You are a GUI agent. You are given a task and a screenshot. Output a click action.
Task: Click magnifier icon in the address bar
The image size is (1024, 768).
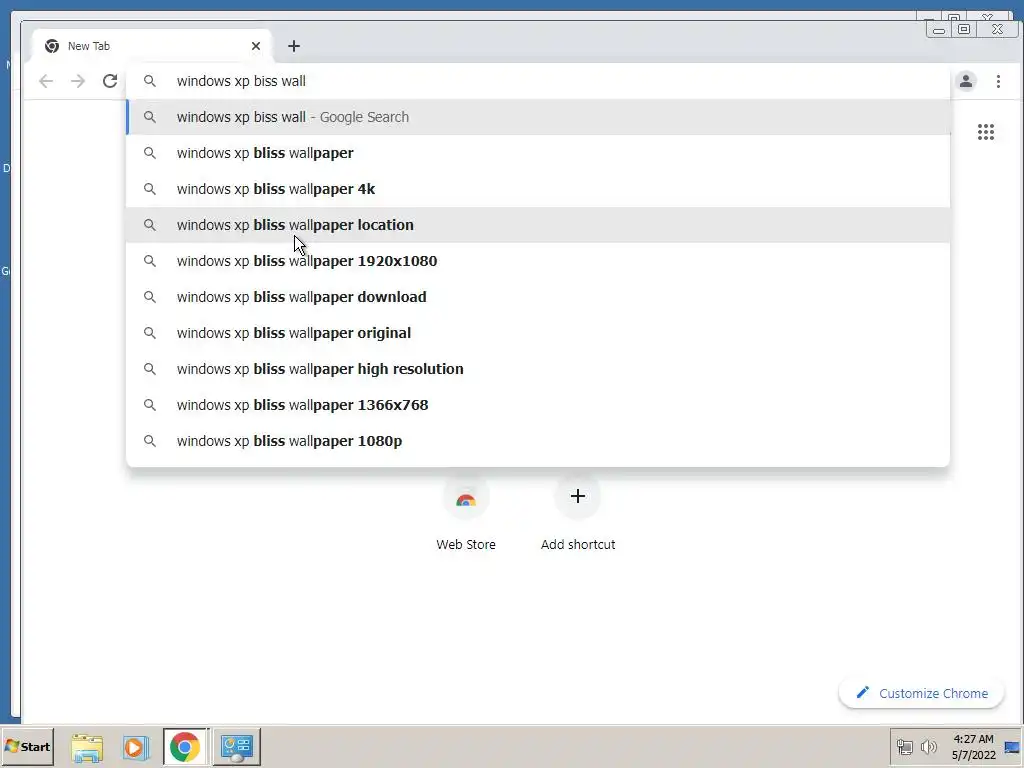(150, 81)
